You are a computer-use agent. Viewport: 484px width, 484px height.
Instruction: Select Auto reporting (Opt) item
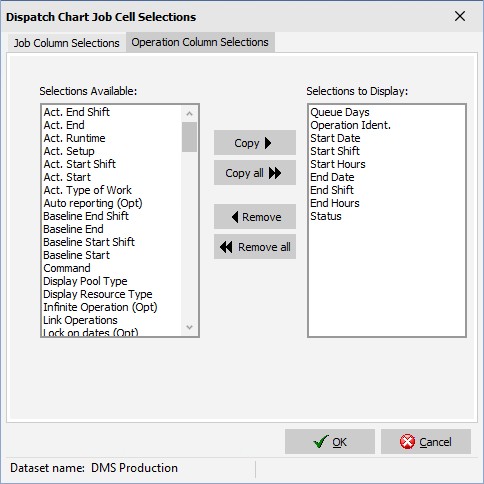(x=93, y=203)
